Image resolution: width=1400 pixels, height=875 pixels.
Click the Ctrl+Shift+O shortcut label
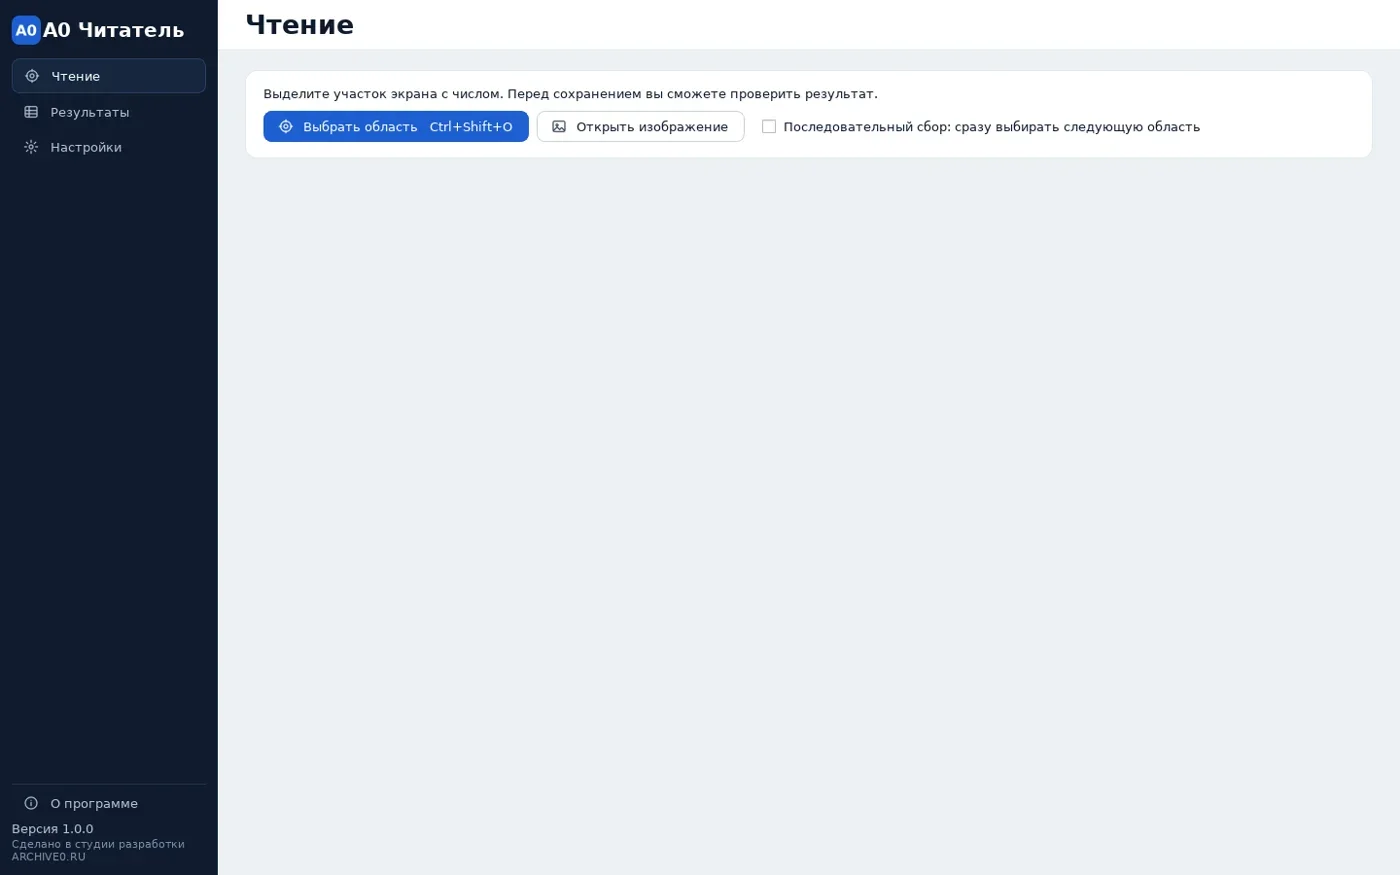point(471,127)
